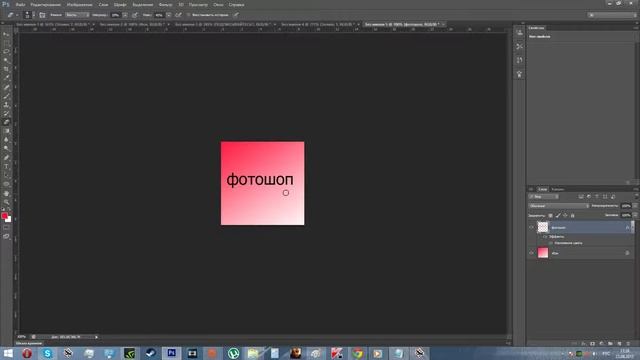The width and height of the screenshot is (640, 360).
Task: Select the Hand tool
Action: point(6,193)
